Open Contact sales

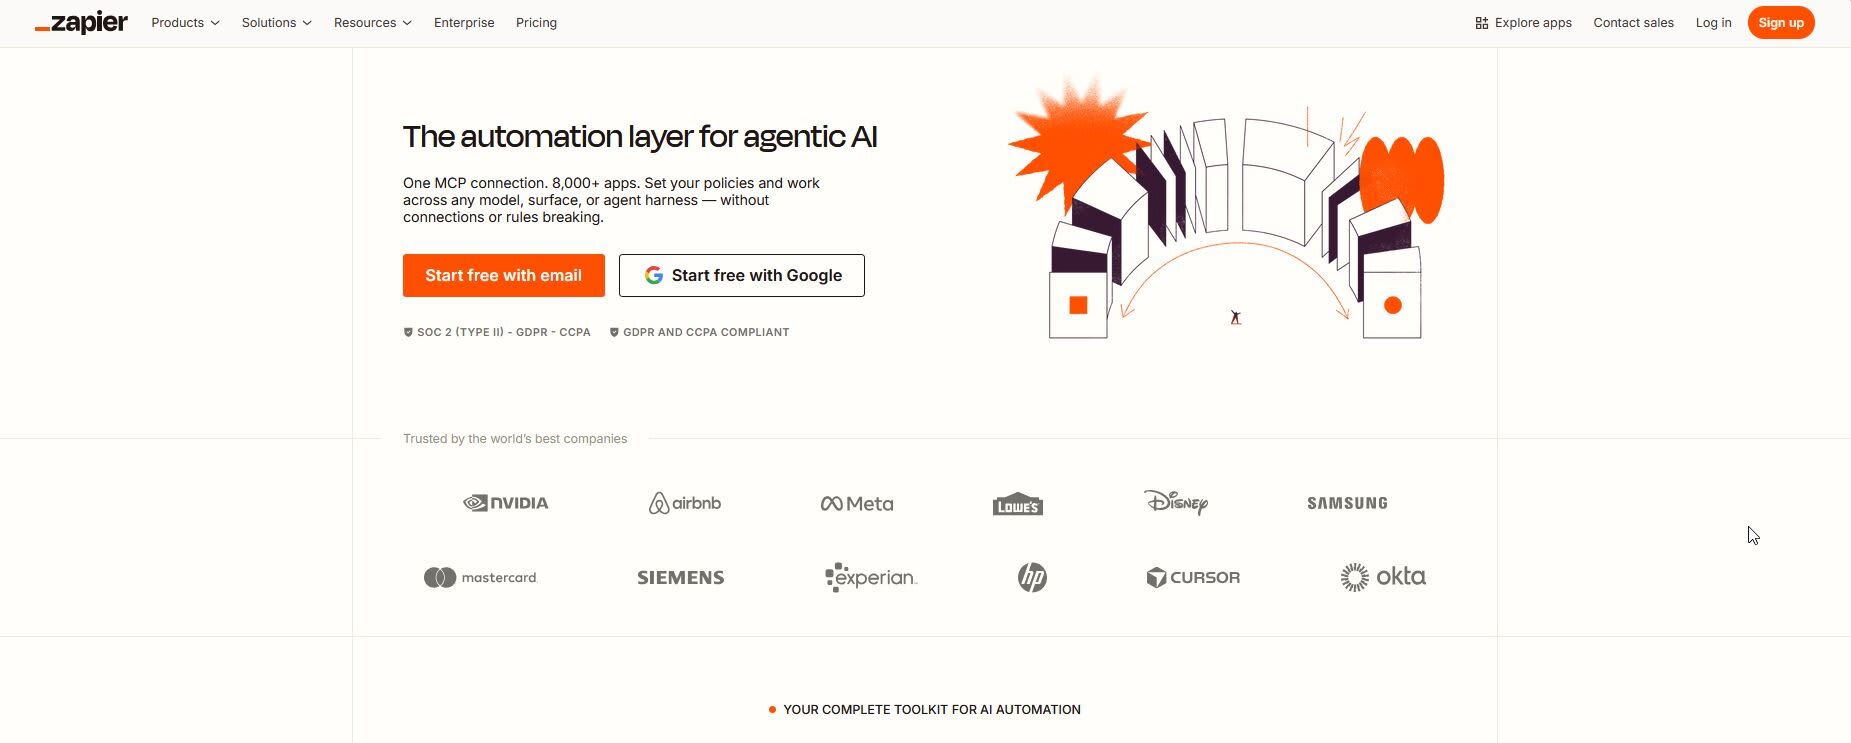point(1633,23)
